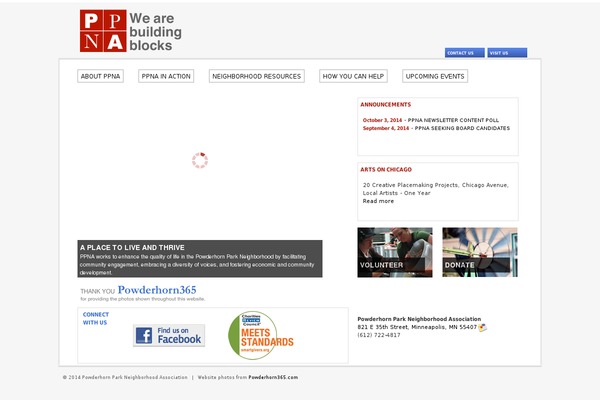Click the Find us on Facebook badge
Viewport: 600px width, 400px height.
pos(169,336)
